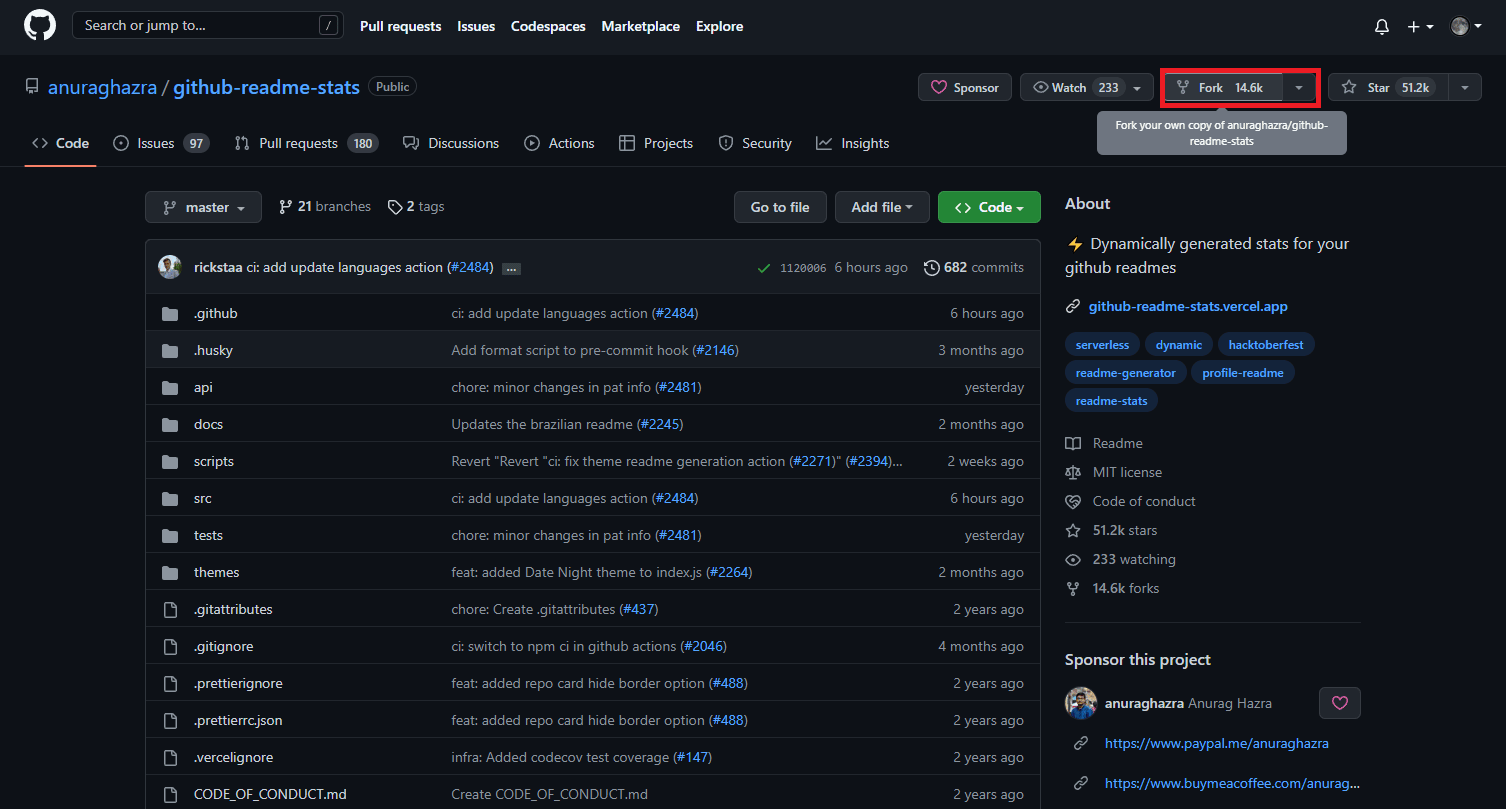Go to Pull requests in top navigation
The height and width of the screenshot is (809, 1506).
click(400, 27)
